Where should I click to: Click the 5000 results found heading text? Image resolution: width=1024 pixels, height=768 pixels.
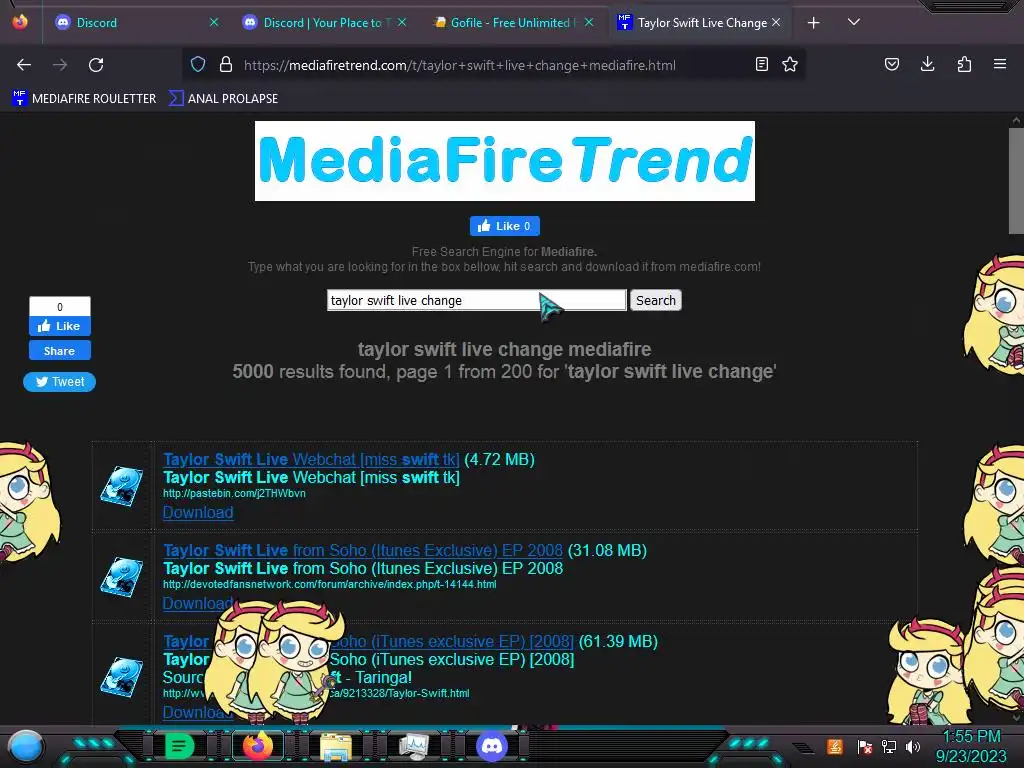point(504,372)
